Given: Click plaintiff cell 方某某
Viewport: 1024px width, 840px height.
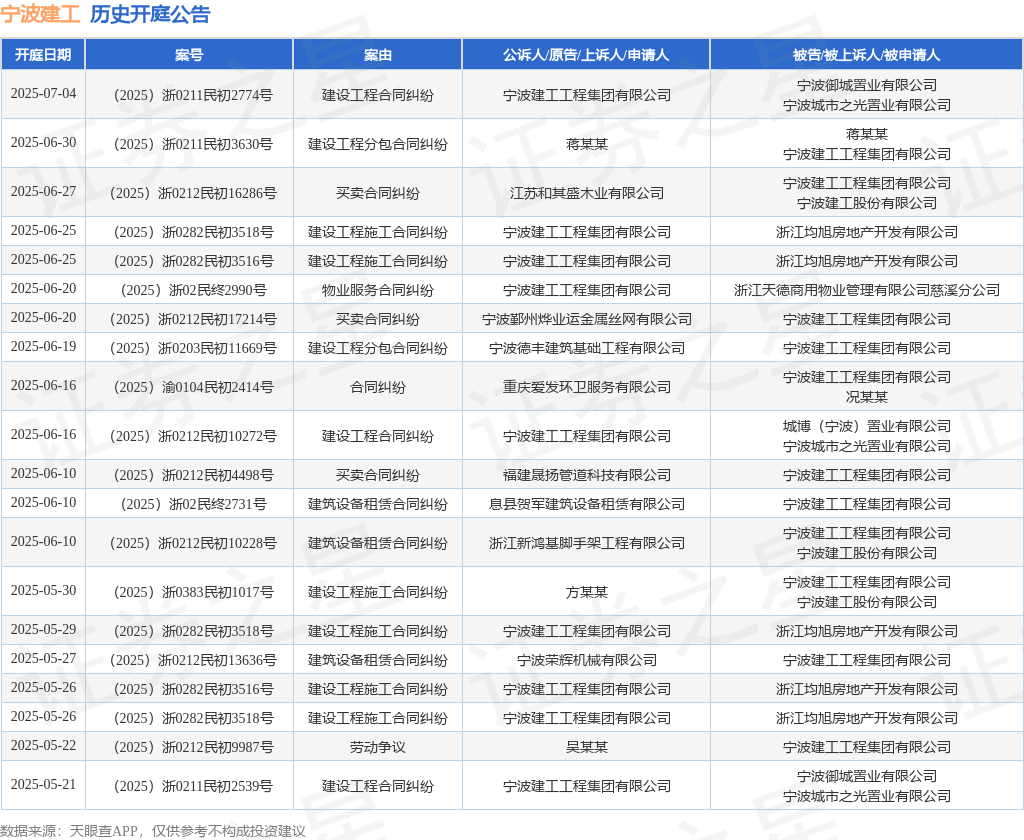Looking at the screenshot, I should click(x=586, y=592).
